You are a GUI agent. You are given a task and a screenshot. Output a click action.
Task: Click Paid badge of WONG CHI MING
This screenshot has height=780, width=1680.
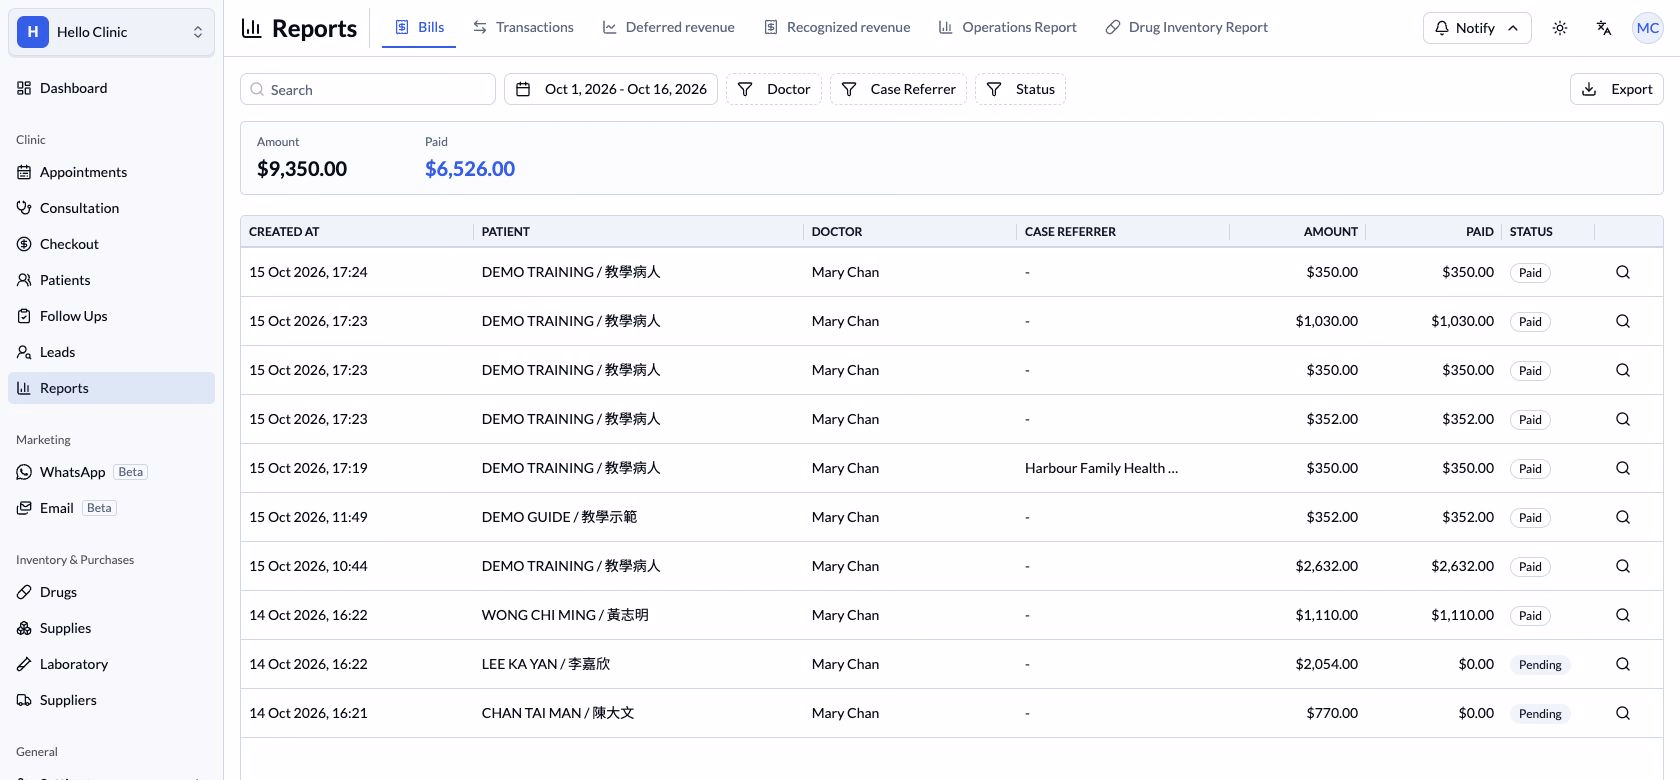click(1530, 616)
